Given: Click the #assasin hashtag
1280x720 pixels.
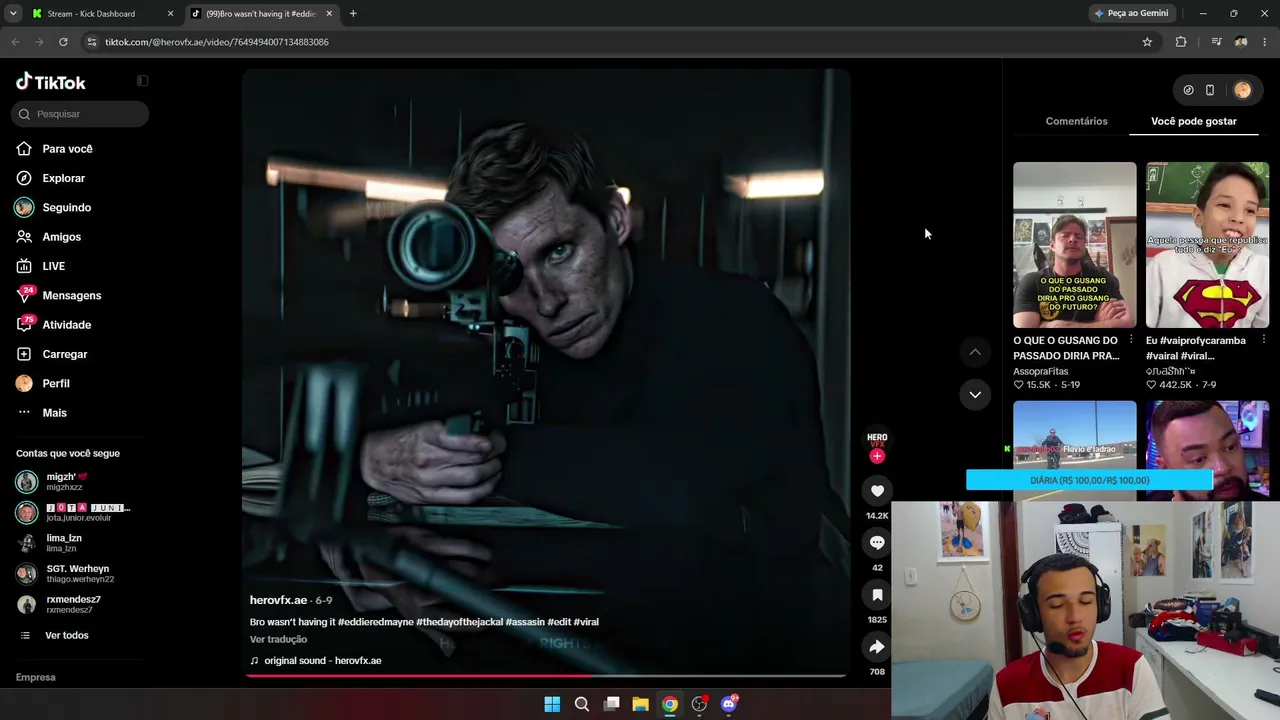Looking at the screenshot, I should pos(525,622).
